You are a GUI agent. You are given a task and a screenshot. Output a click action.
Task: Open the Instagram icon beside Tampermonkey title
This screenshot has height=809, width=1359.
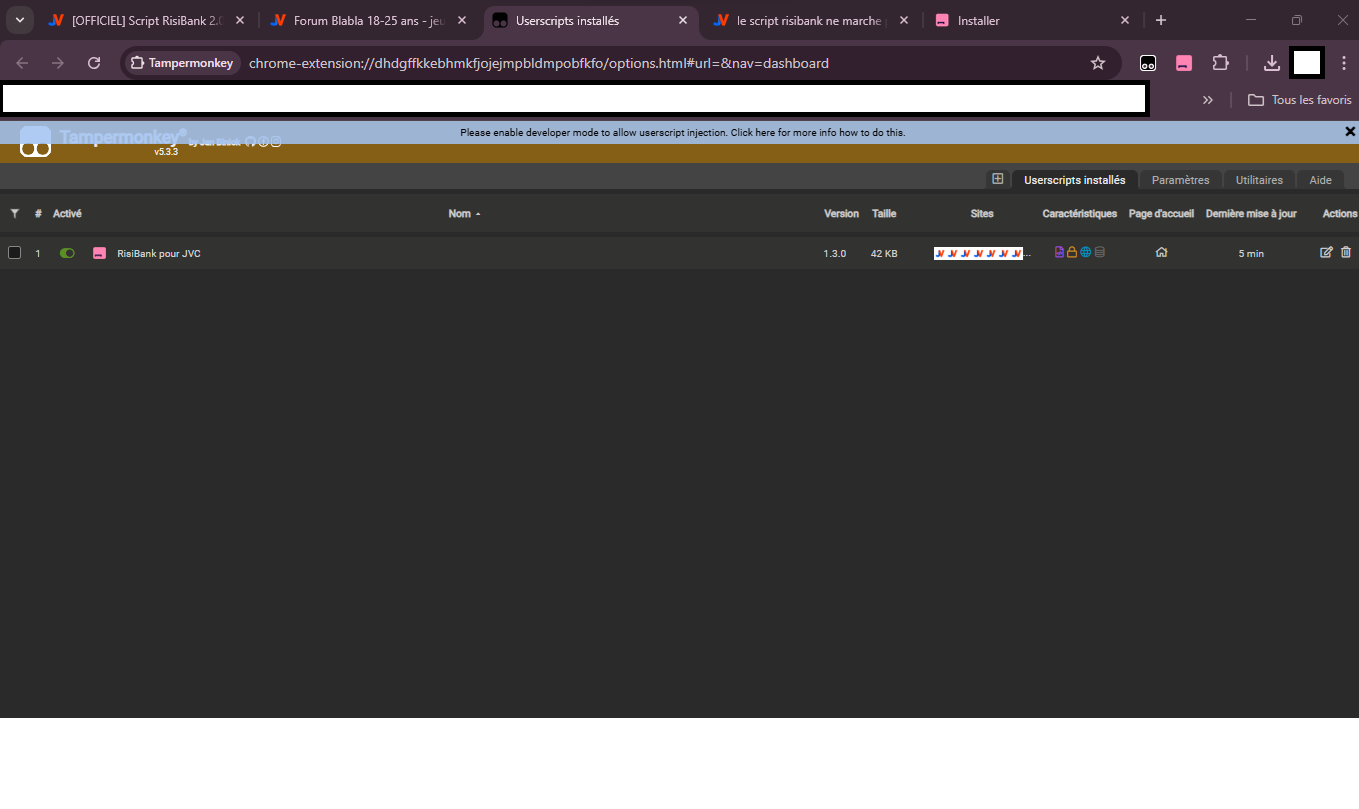click(x=276, y=141)
